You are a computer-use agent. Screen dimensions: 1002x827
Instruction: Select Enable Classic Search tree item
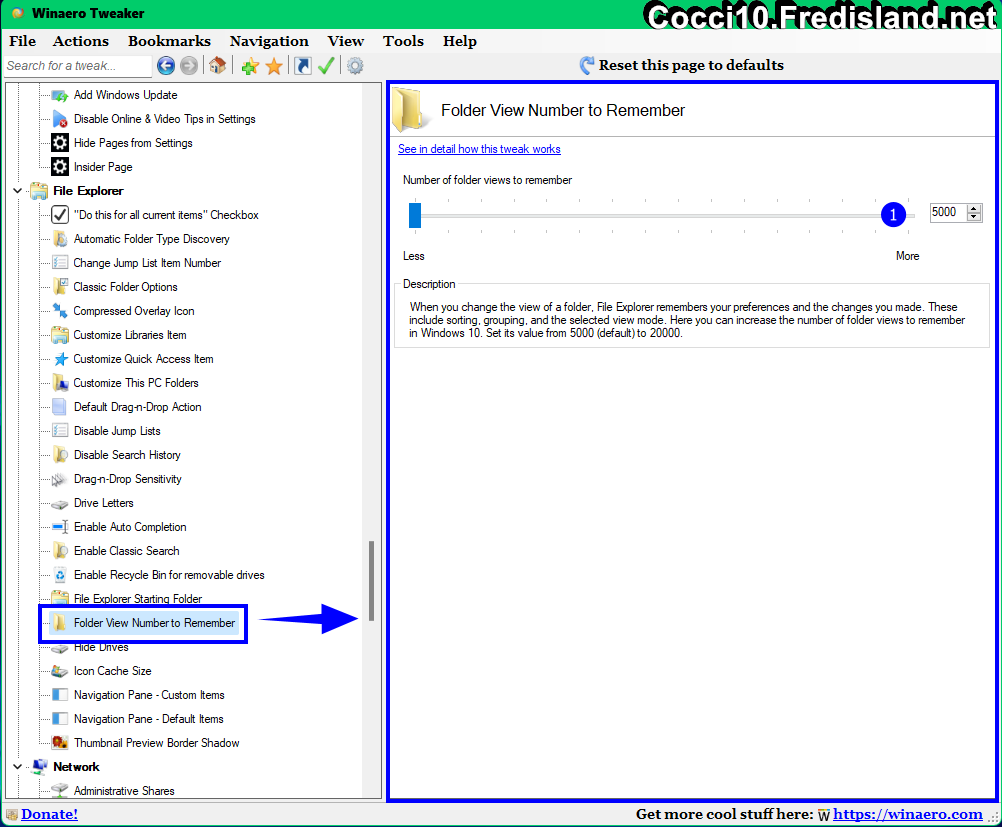127,551
